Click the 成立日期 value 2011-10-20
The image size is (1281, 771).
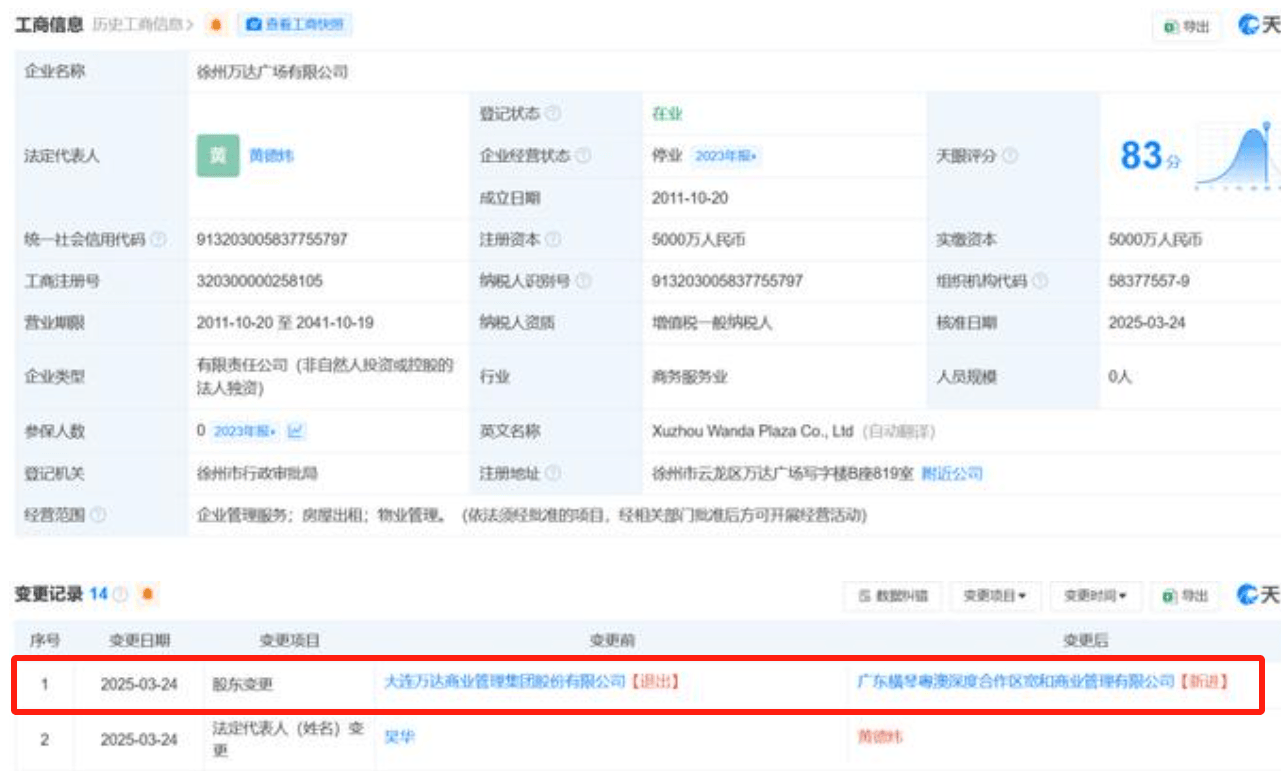tap(690, 198)
